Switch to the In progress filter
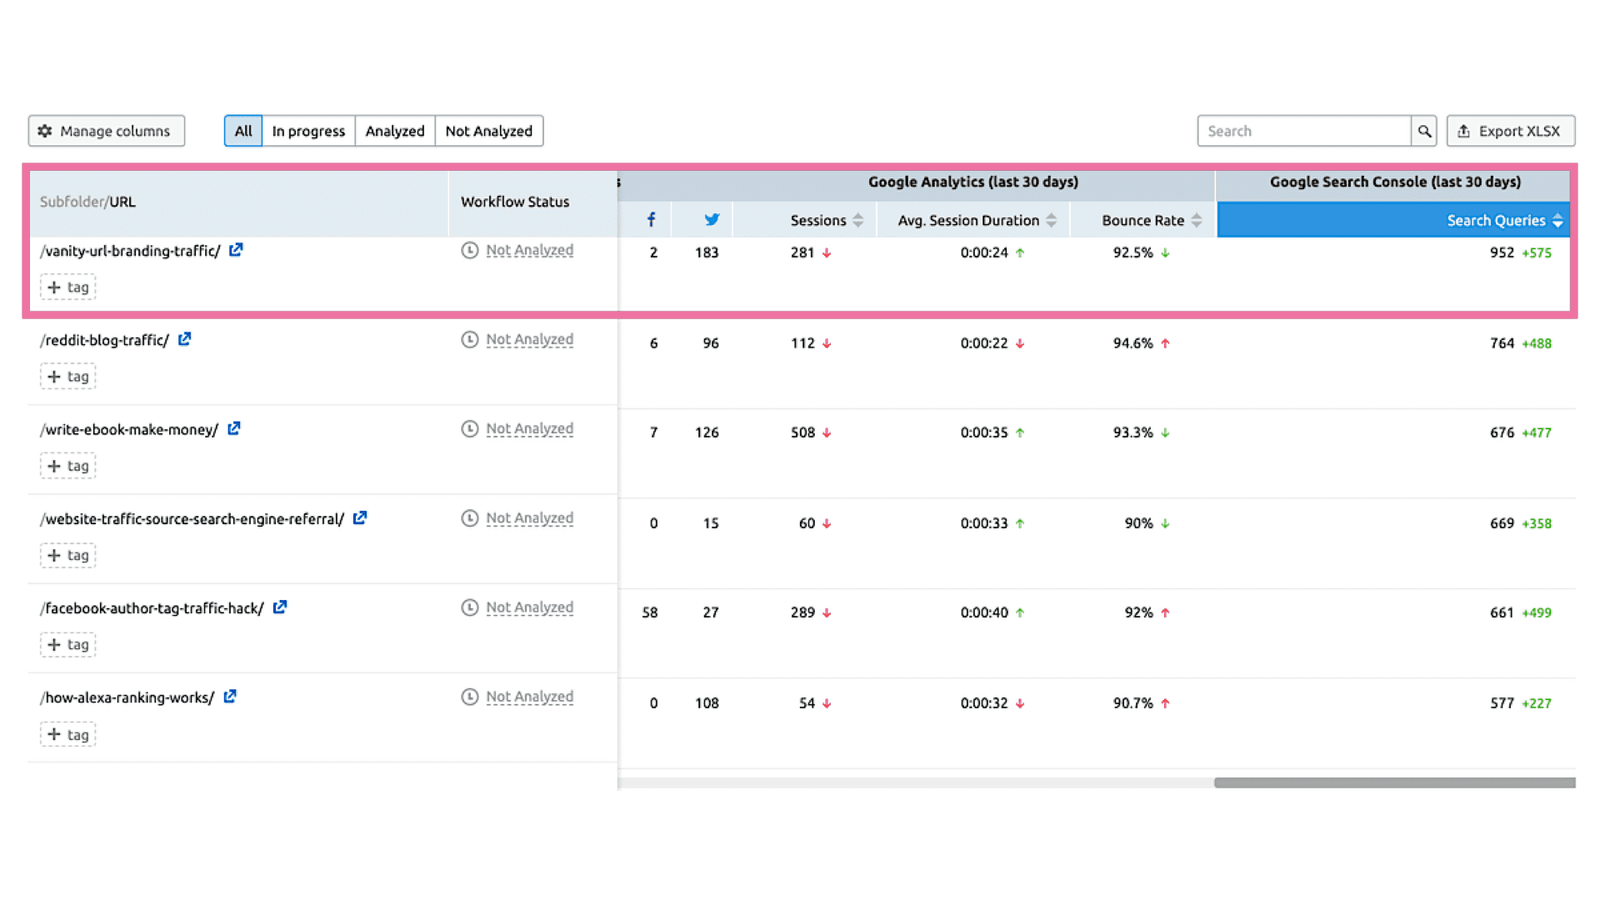This screenshot has height=900, width=1600. [308, 130]
